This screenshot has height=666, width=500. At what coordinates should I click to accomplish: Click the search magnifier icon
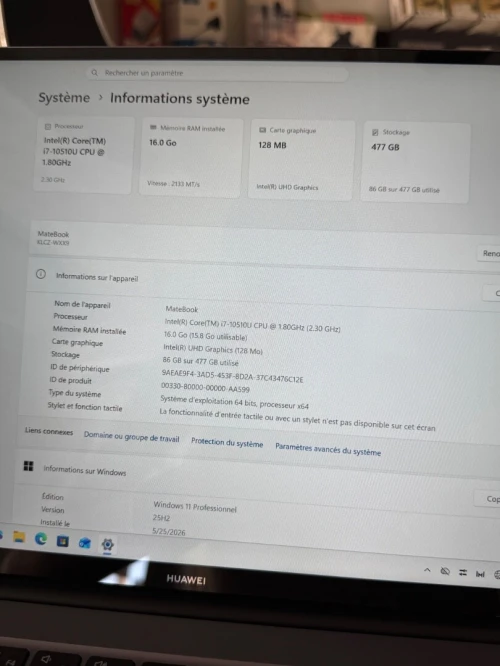(94, 73)
